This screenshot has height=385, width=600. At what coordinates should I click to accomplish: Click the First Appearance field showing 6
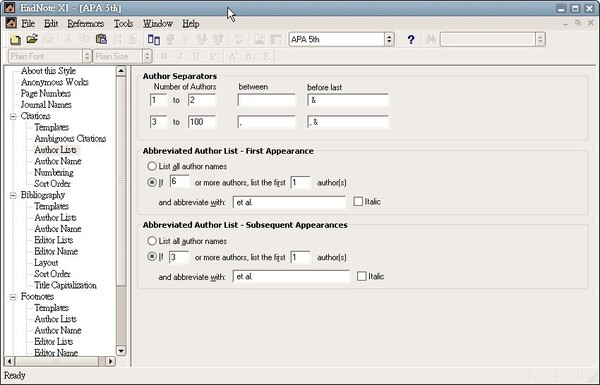pyautogui.click(x=179, y=182)
